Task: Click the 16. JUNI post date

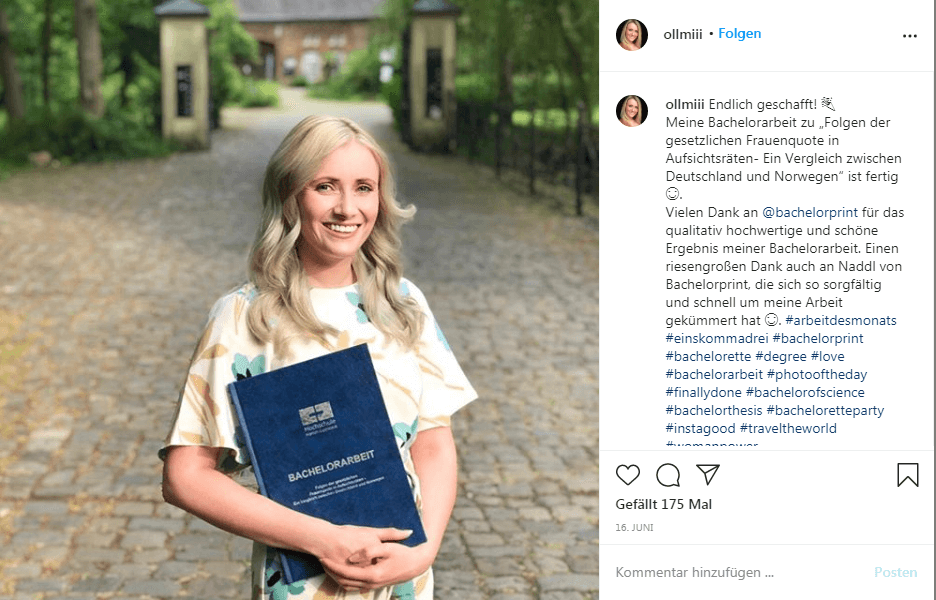Action: (634, 528)
